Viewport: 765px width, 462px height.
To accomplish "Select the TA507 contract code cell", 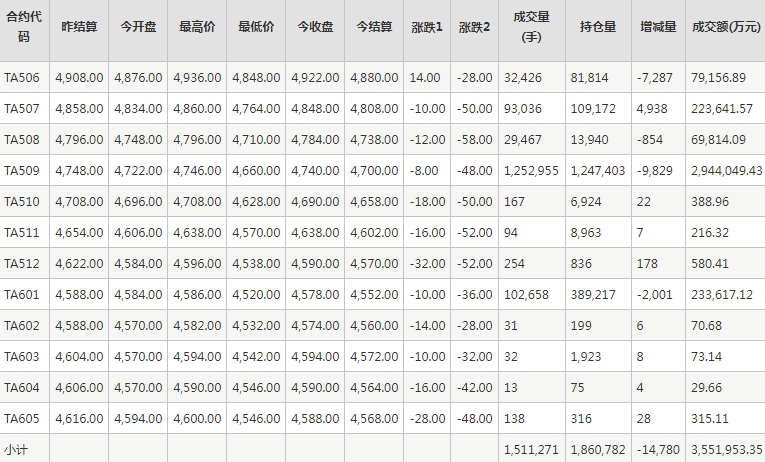I will point(22,109).
